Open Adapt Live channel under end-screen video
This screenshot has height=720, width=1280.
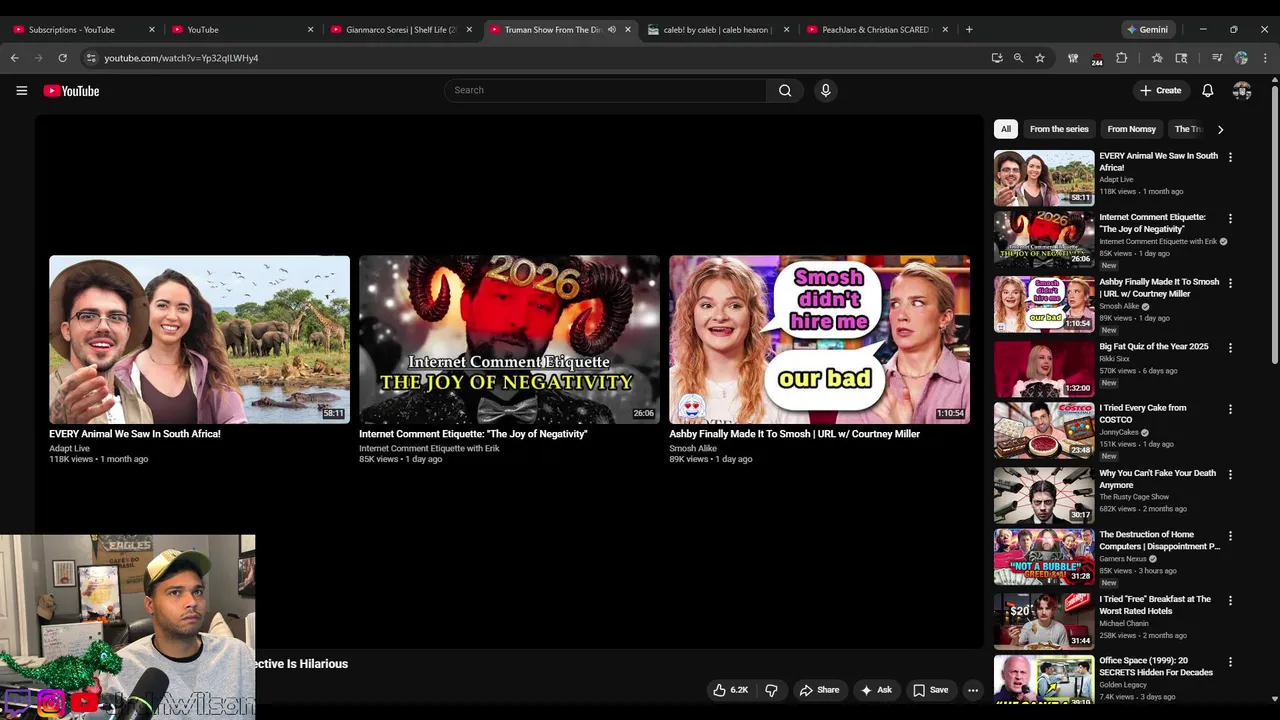tap(69, 448)
